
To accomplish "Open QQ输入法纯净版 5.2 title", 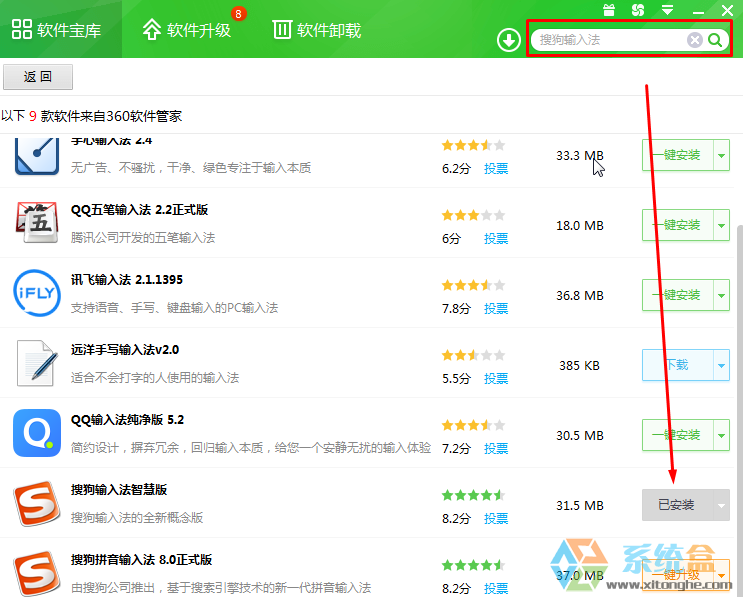I will [127, 420].
